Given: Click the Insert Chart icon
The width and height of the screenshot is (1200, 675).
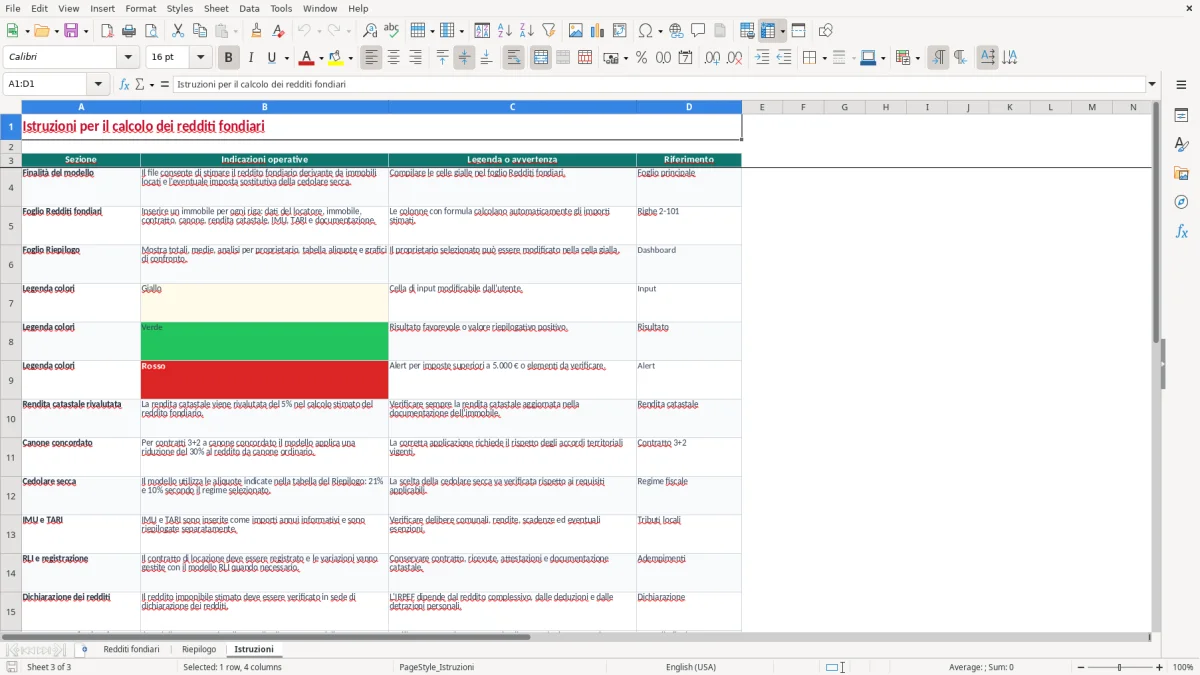Looking at the screenshot, I should coord(598,31).
